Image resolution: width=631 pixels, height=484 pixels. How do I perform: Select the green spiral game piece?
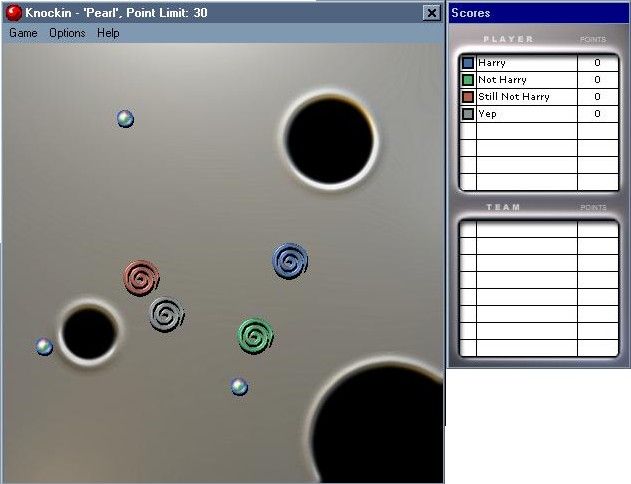[256, 335]
